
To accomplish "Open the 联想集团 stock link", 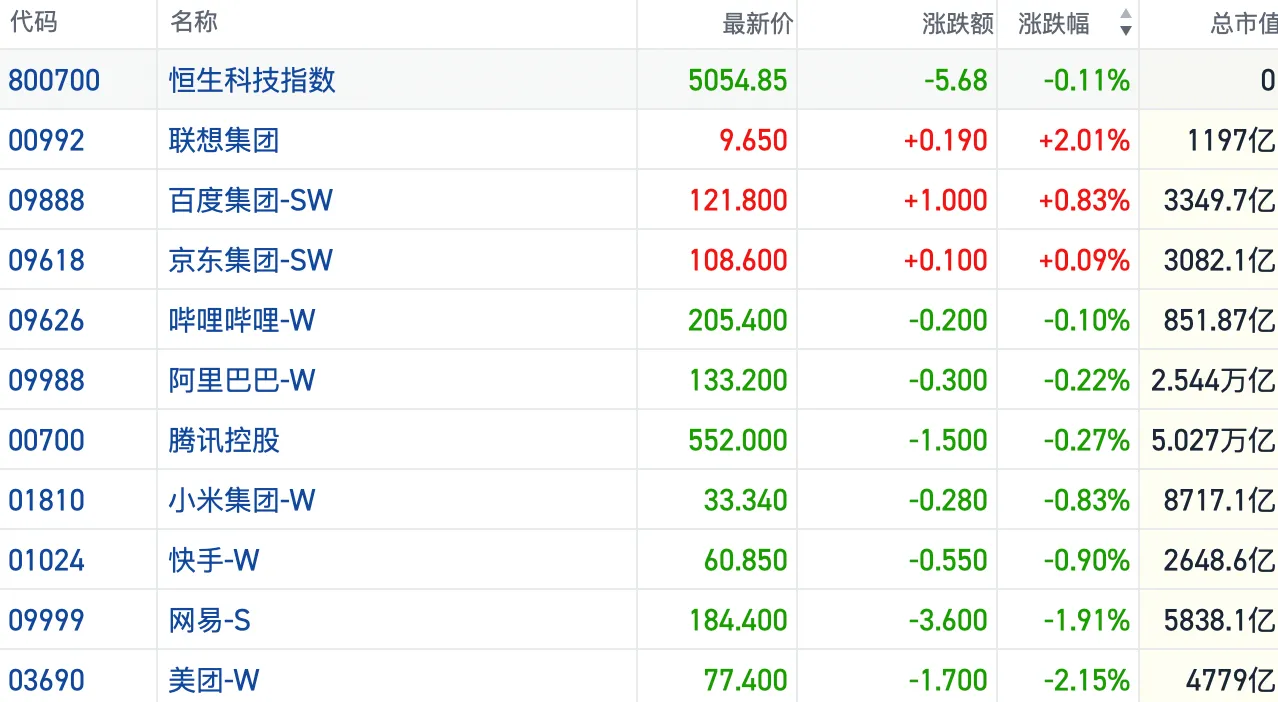I will (x=224, y=140).
